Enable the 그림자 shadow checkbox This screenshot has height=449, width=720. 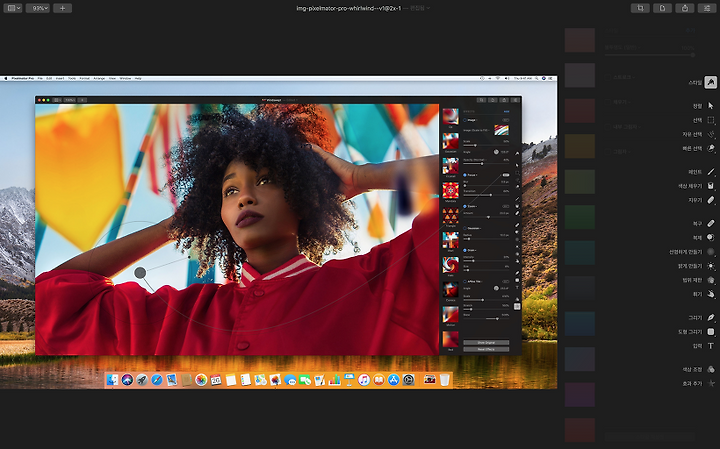pos(608,152)
